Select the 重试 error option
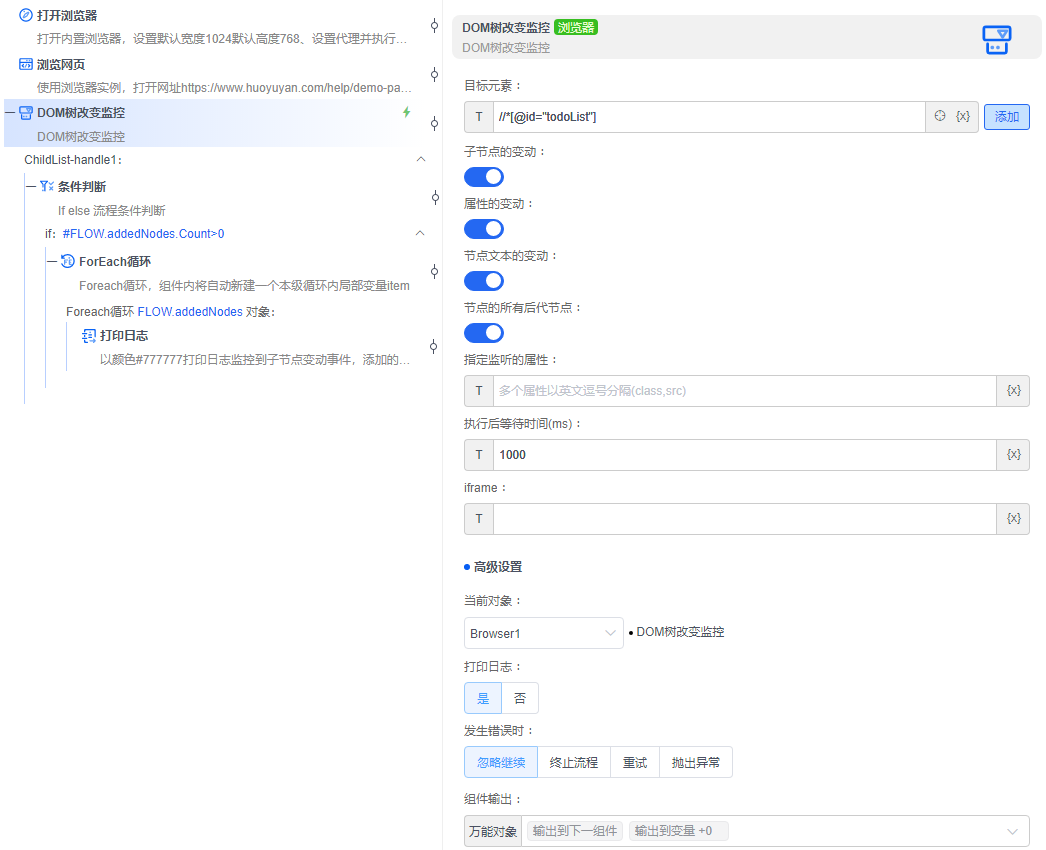1046x850 pixels. (634, 761)
